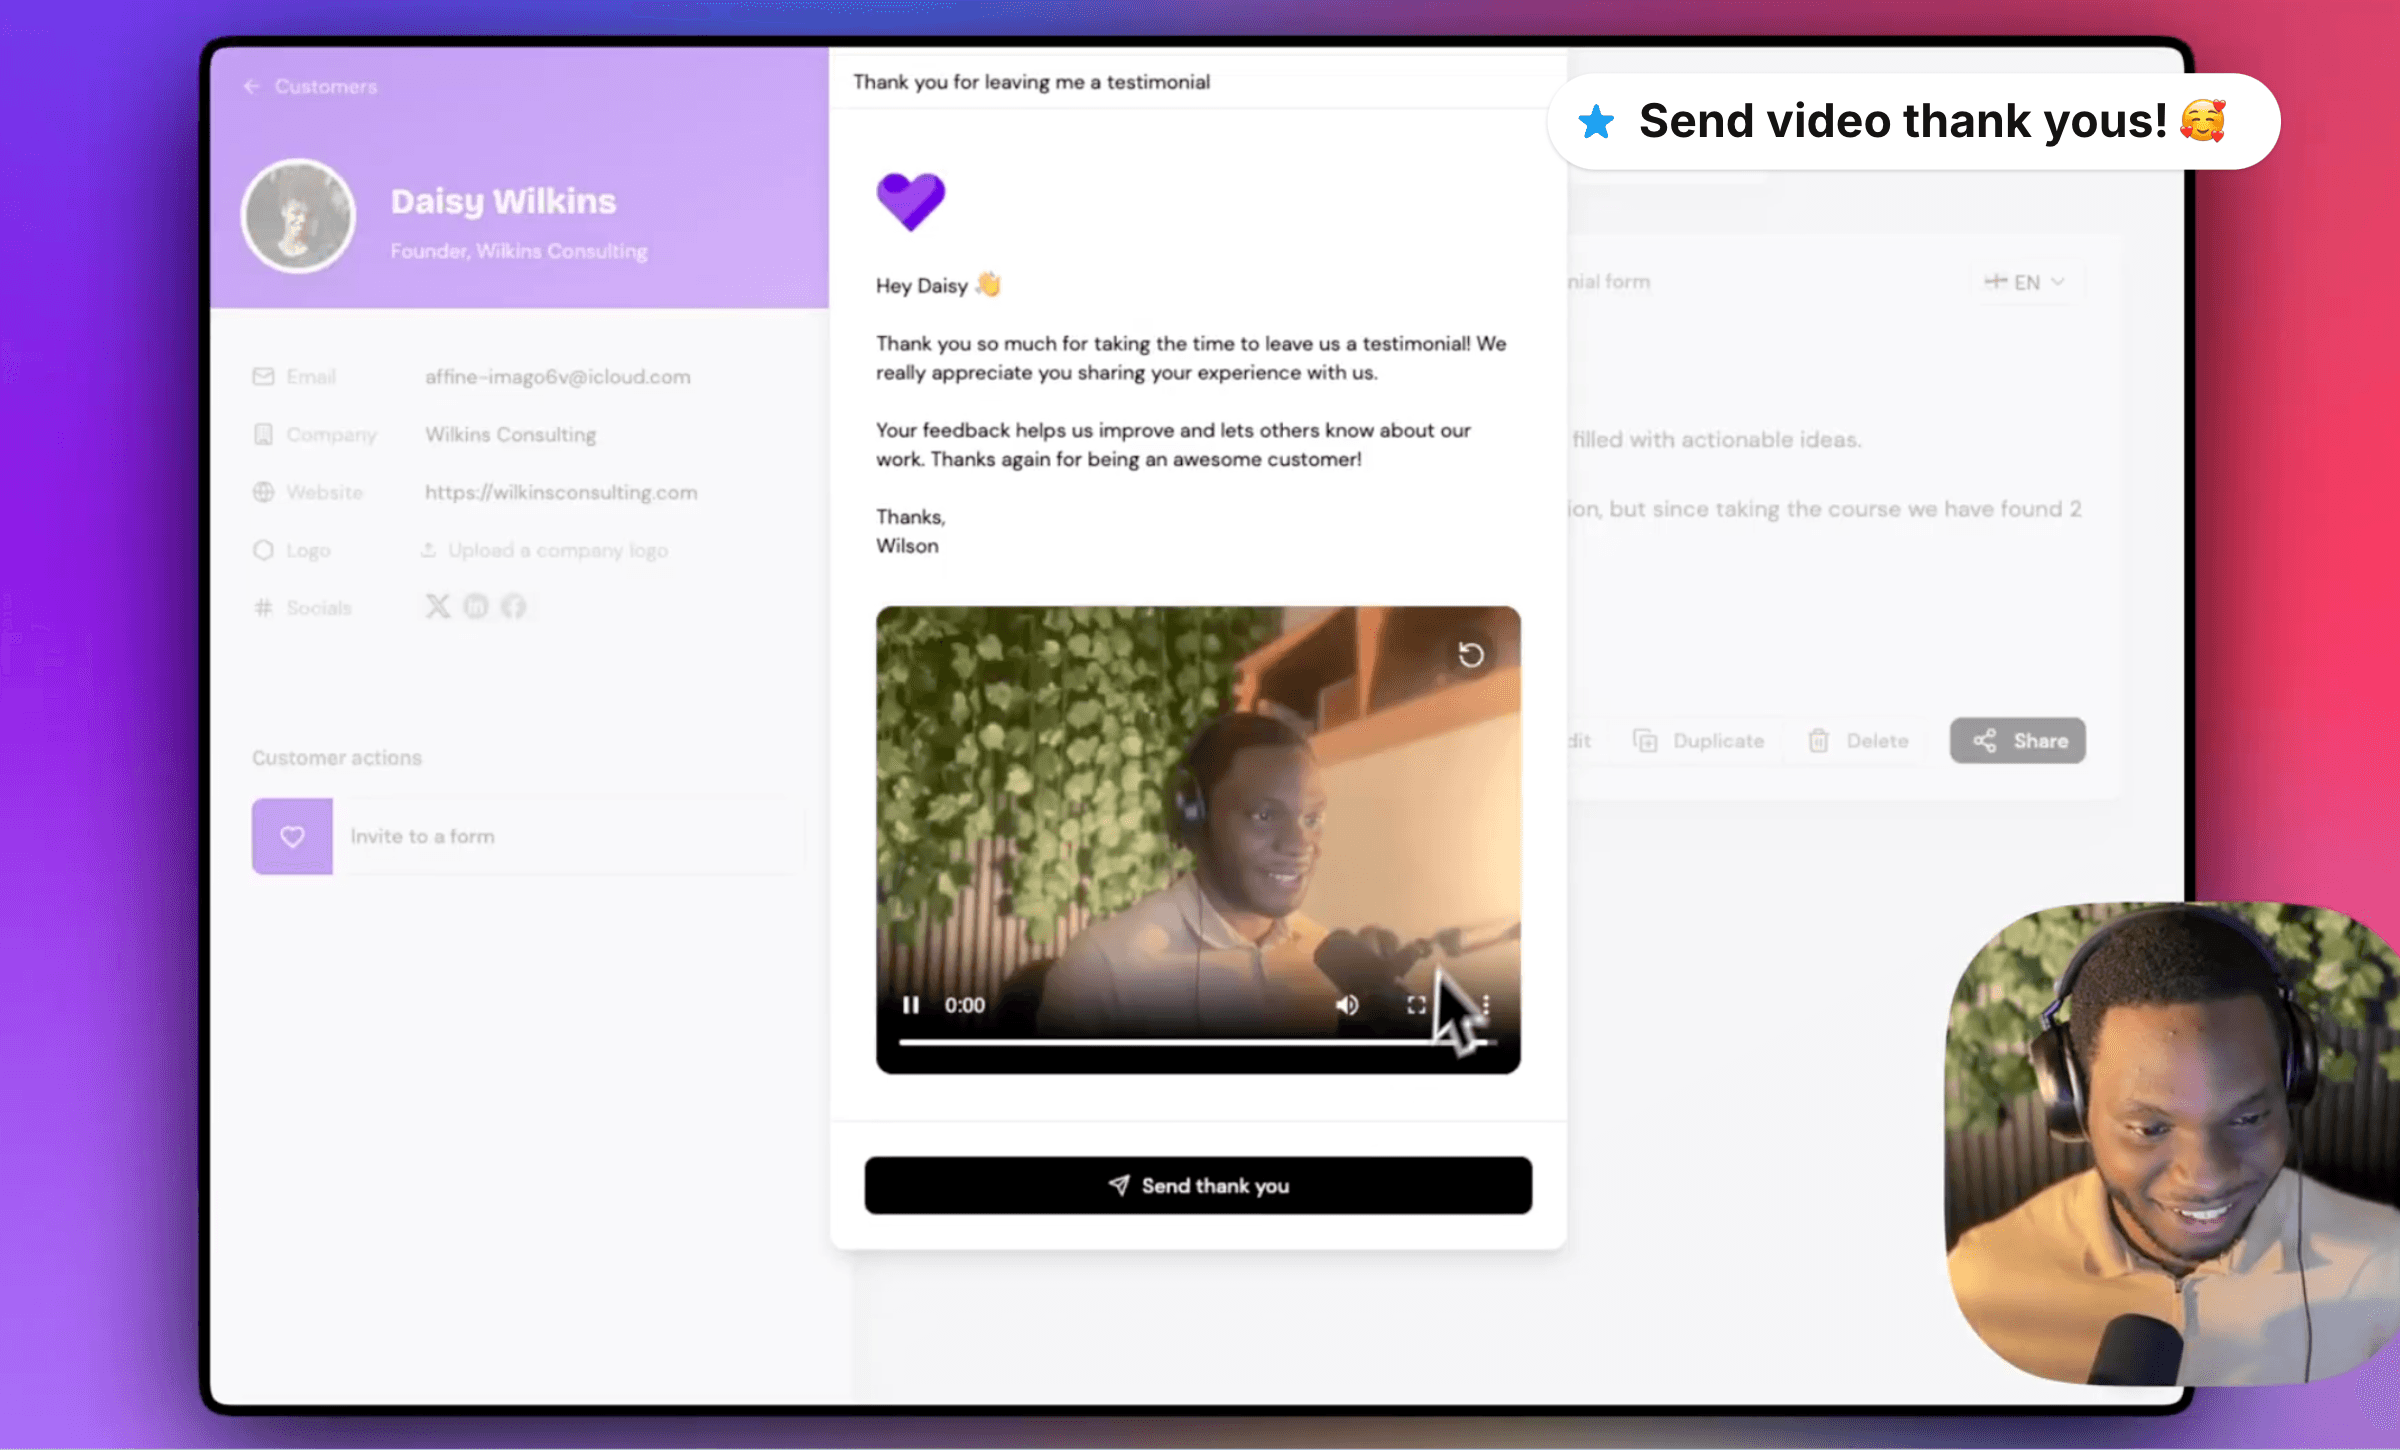
Task: Click the Website globe icon
Action: pyautogui.click(x=263, y=492)
